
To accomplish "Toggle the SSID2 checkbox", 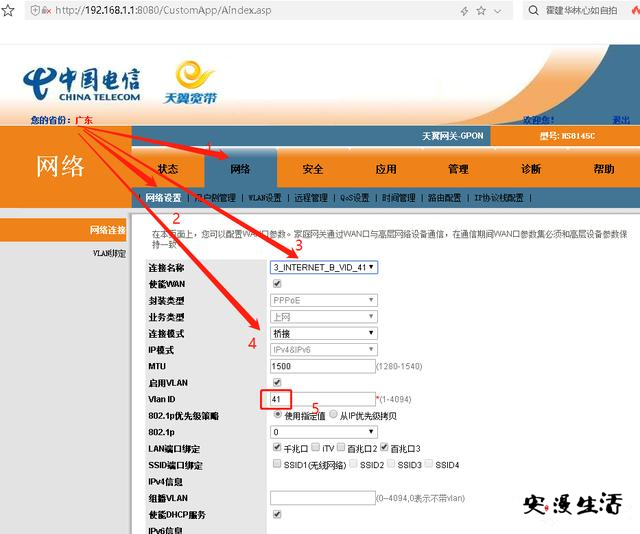I will click(353, 463).
